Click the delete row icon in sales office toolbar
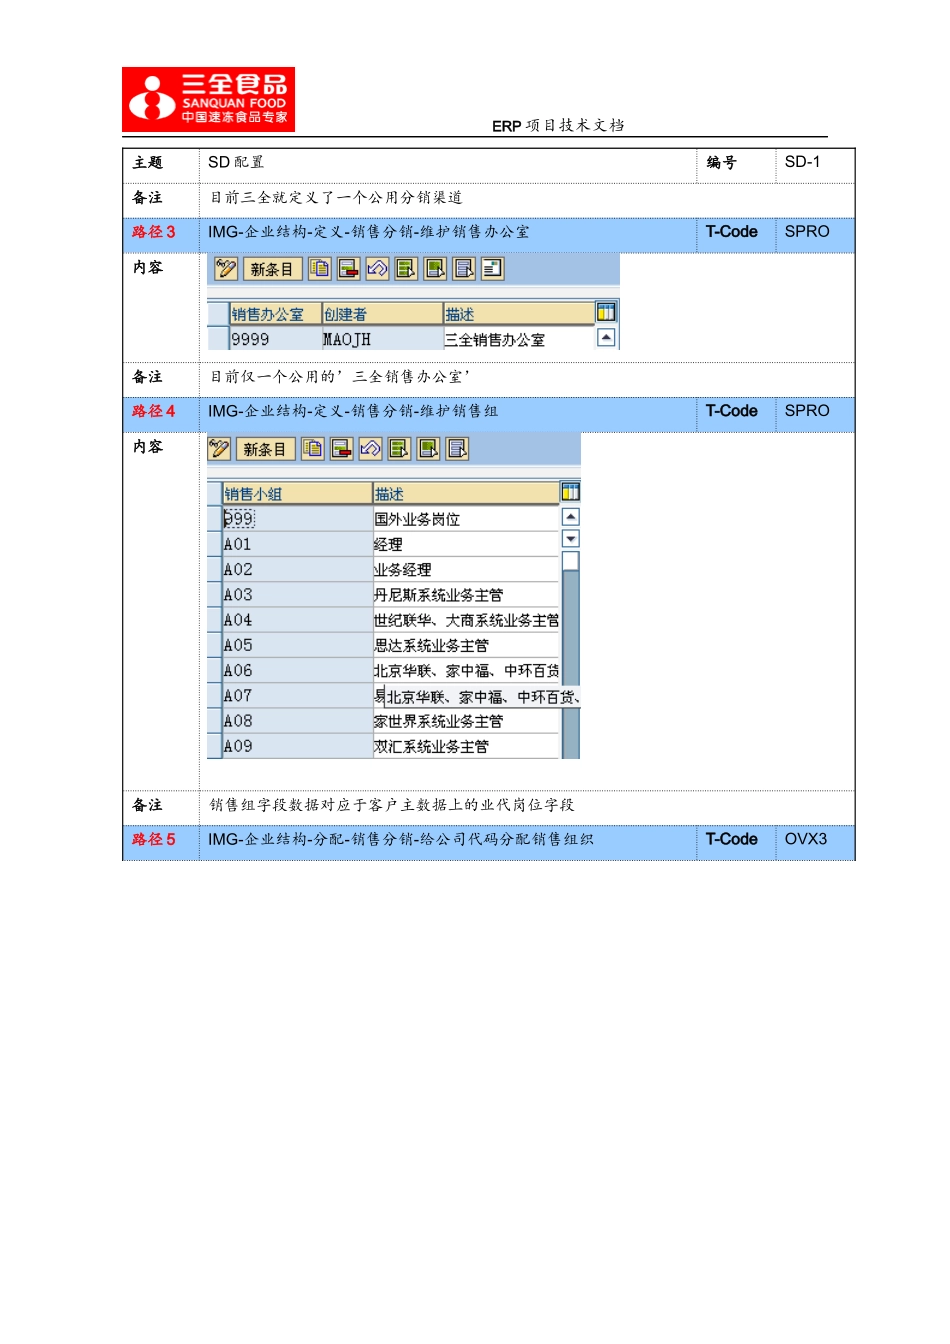 [348, 268]
